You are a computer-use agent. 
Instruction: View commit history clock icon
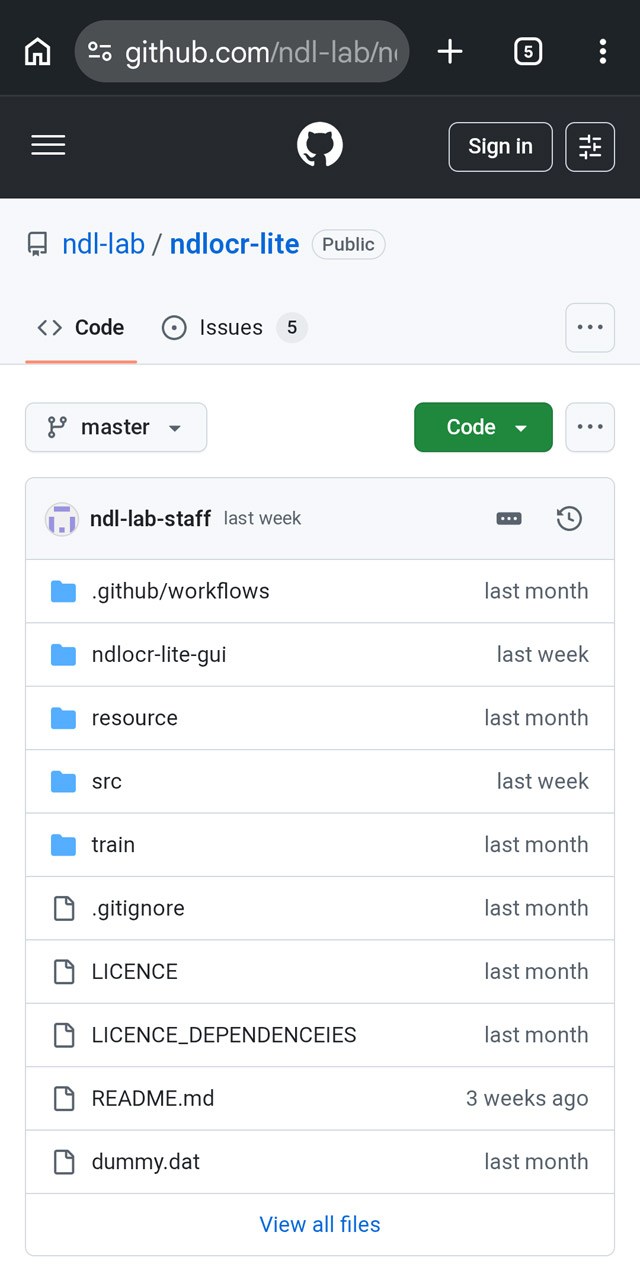569,518
